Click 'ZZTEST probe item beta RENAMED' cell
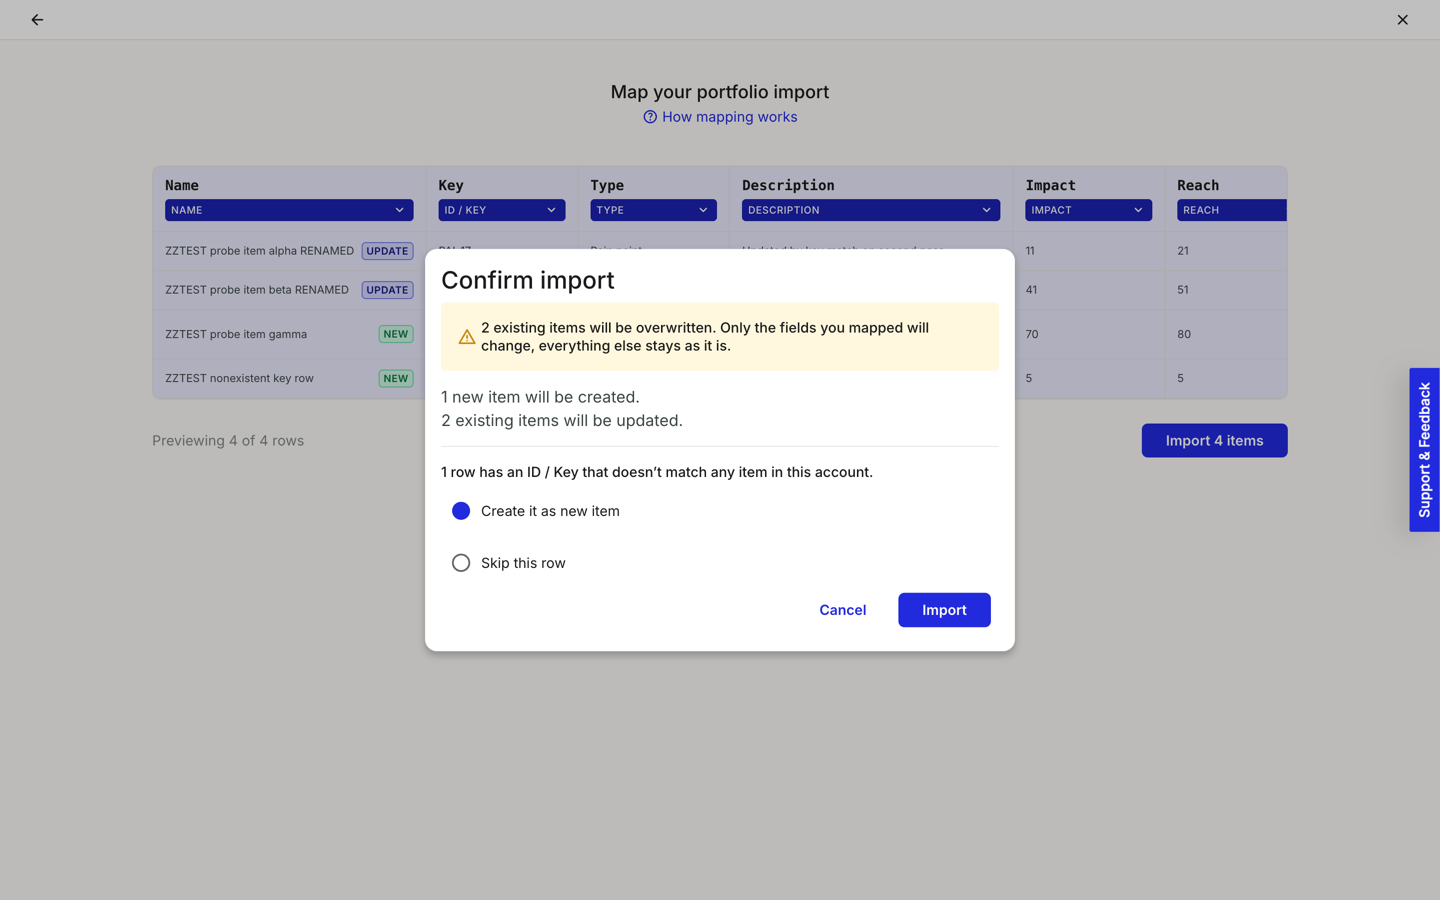Screen dimensions: 1440x900 click(257, 290)
